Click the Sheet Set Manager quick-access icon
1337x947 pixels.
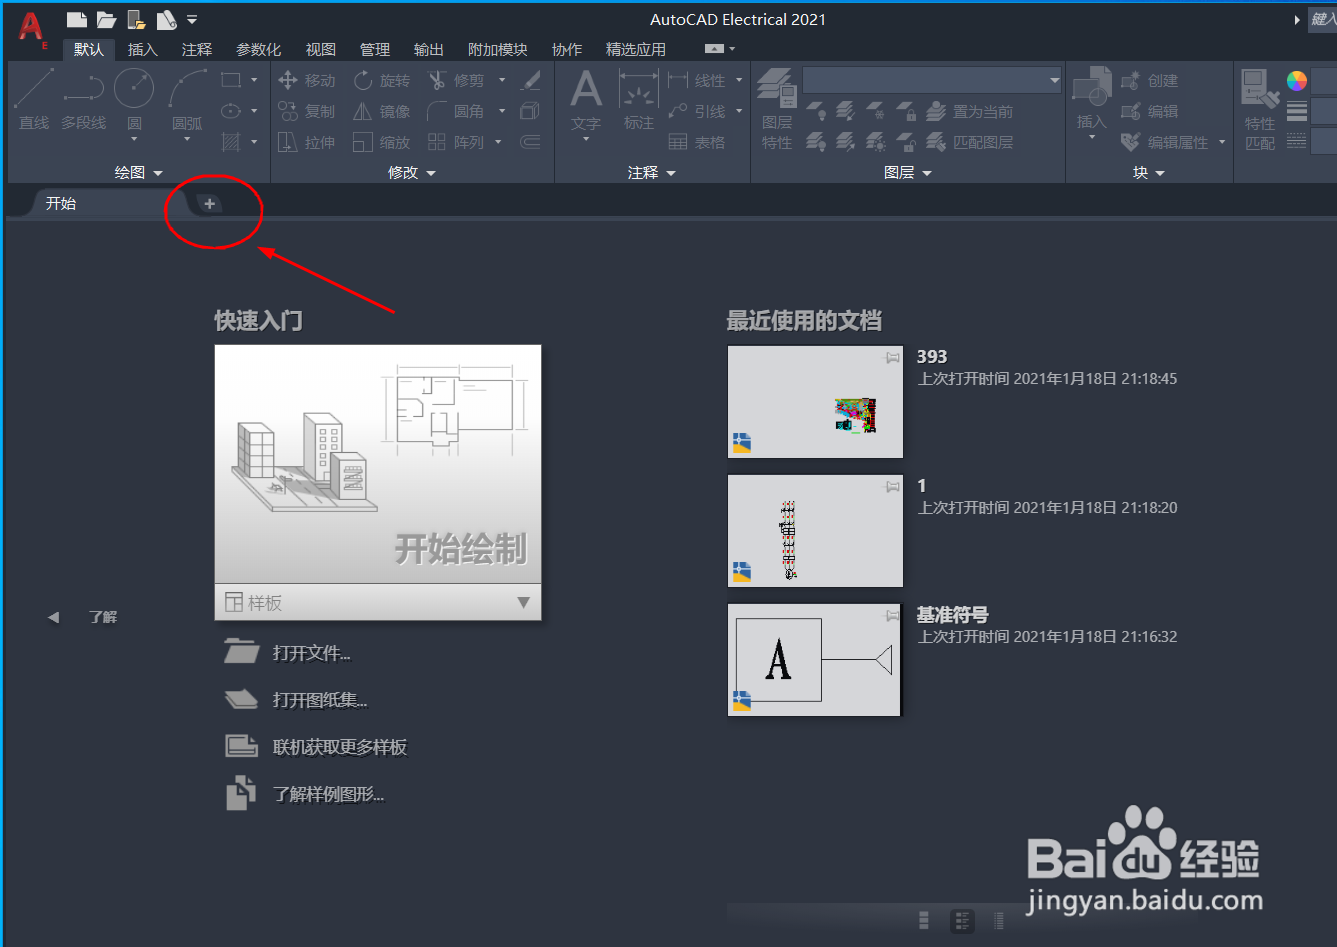point(167,19)
